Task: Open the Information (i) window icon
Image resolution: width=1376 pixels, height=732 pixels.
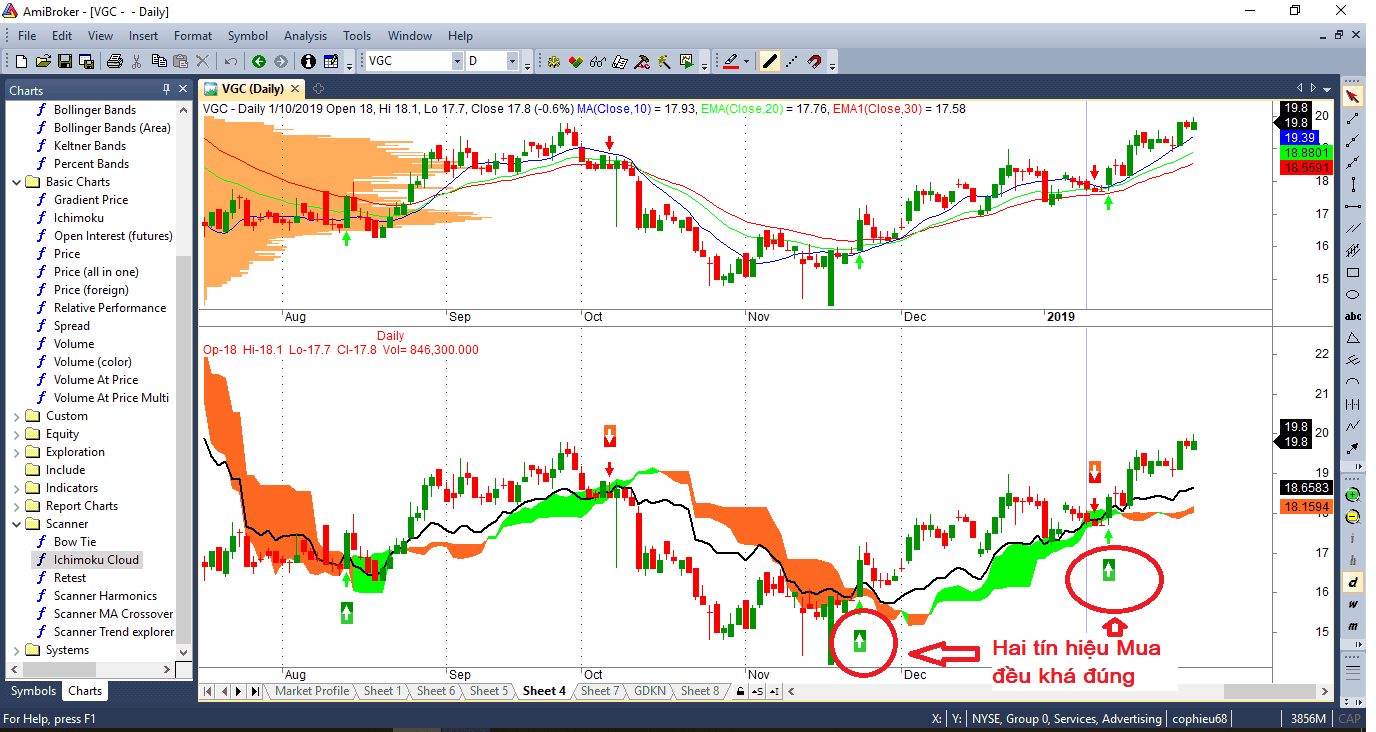Action: point(308,61)
